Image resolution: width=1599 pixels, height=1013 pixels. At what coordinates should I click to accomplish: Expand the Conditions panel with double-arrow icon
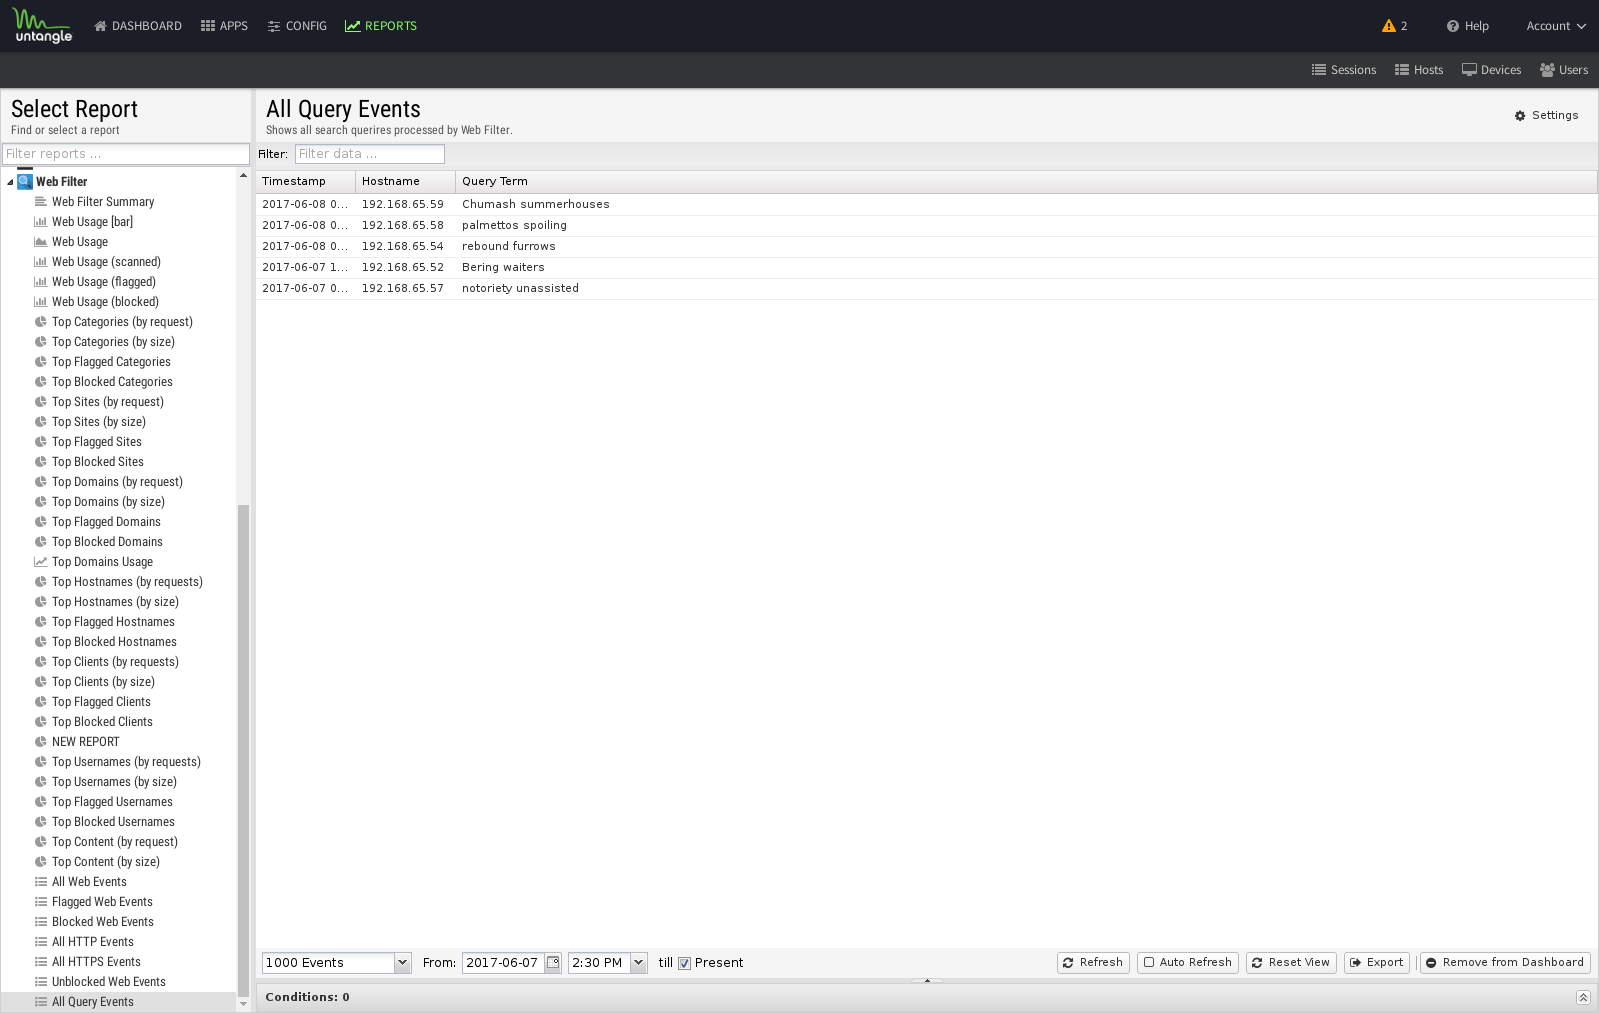click(x=1583, y=997)
